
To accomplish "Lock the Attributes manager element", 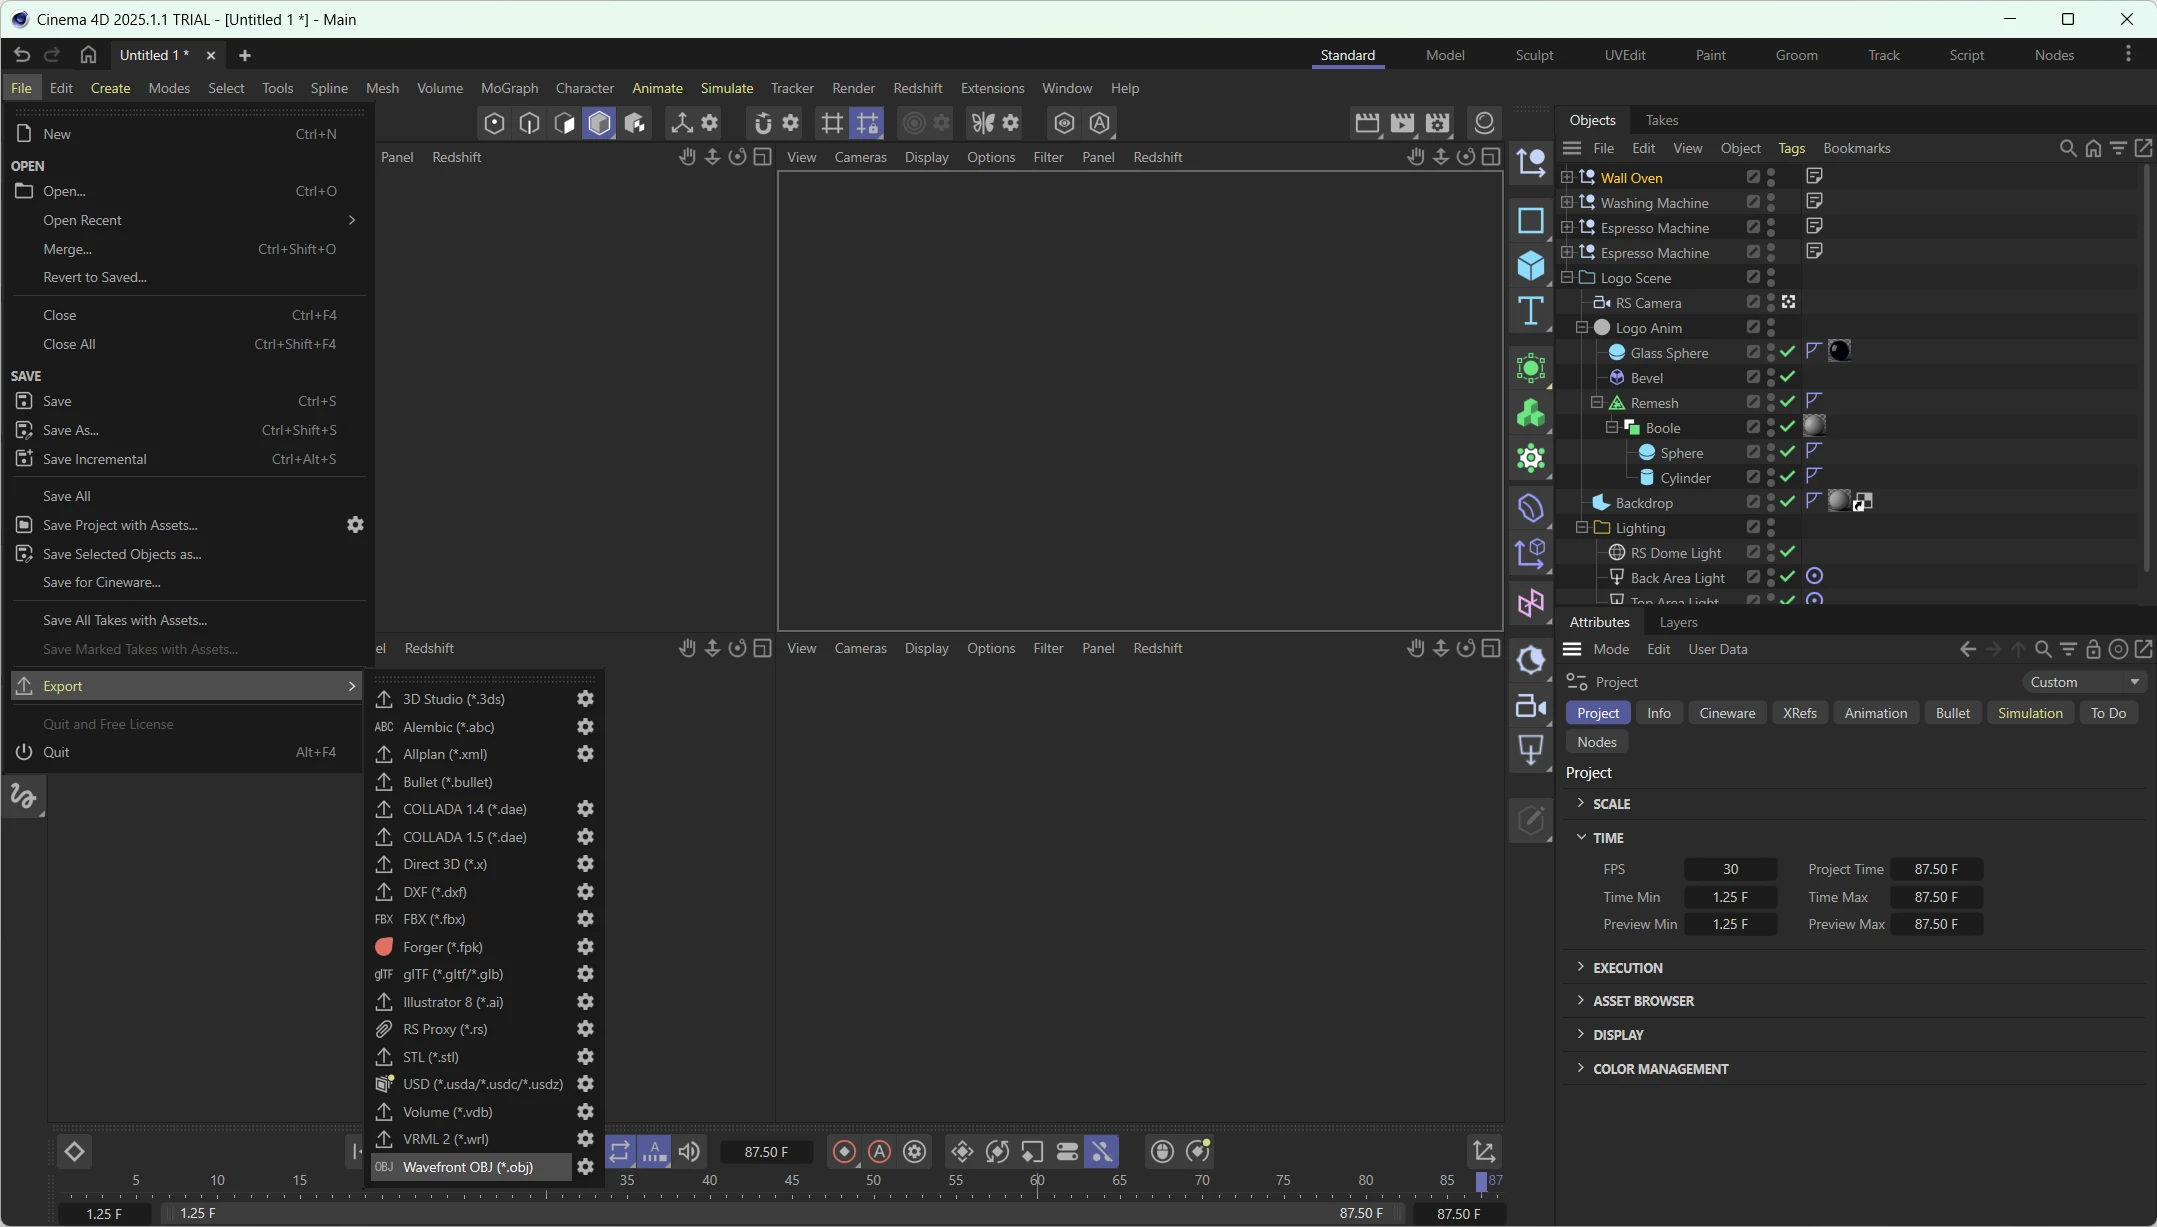I will point(2093,649).
